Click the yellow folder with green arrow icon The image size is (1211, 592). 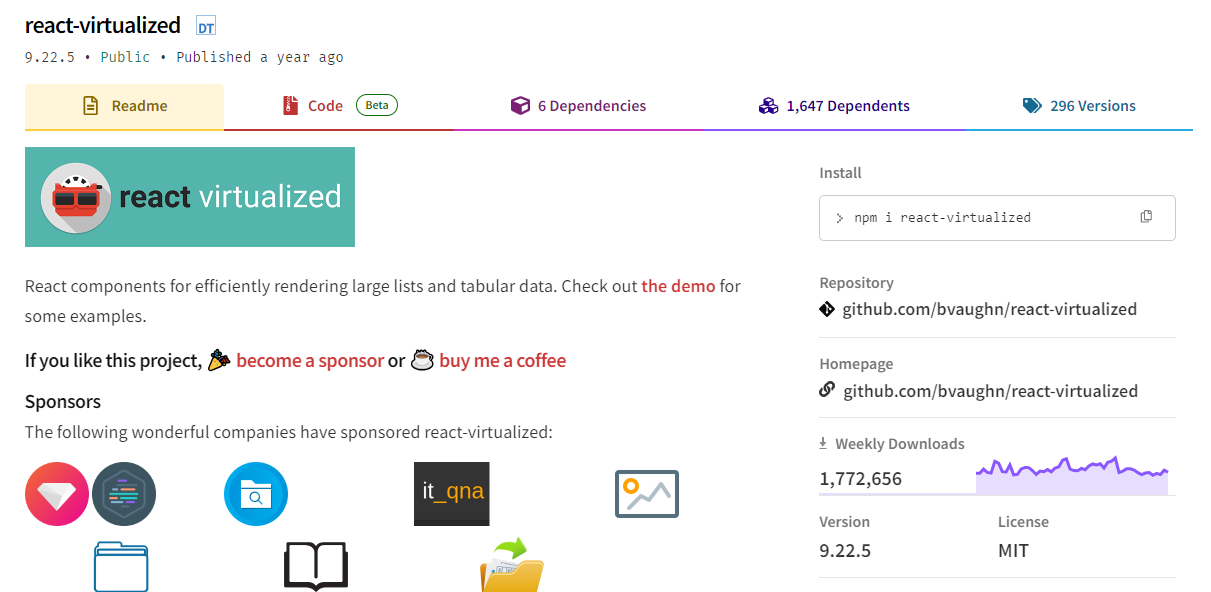click(512, 565)
